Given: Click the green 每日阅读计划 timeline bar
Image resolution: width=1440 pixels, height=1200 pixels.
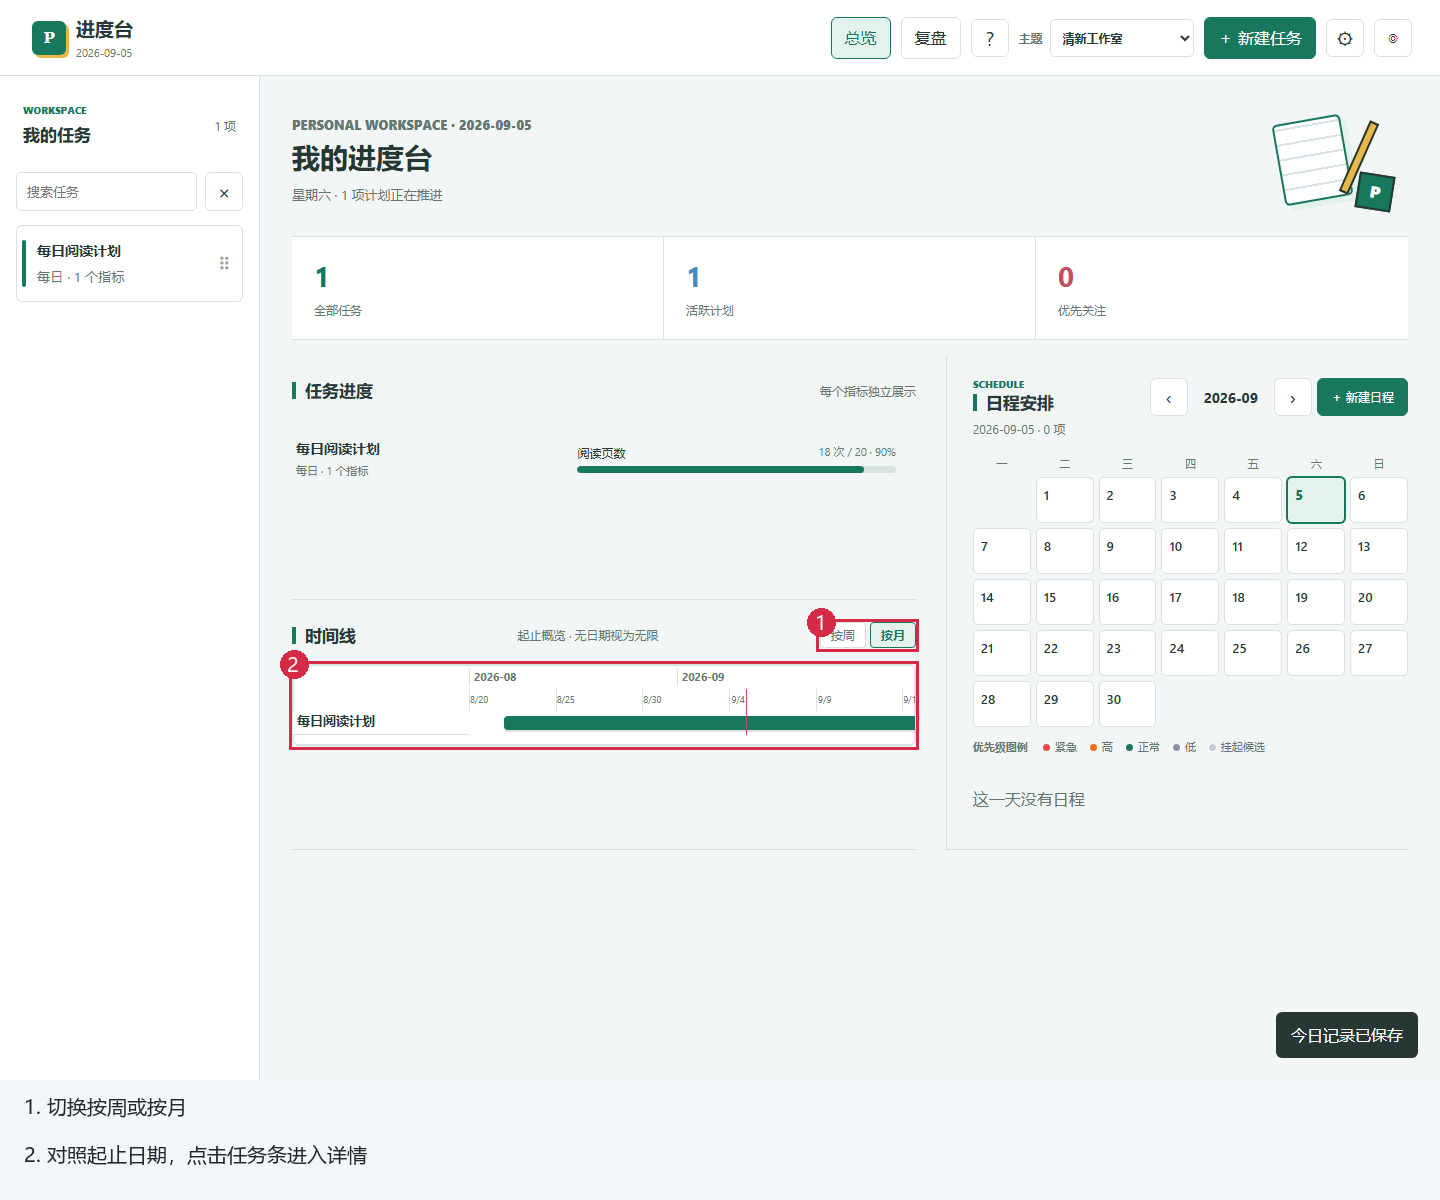Looking at the screenshot, I should [709, 723].
